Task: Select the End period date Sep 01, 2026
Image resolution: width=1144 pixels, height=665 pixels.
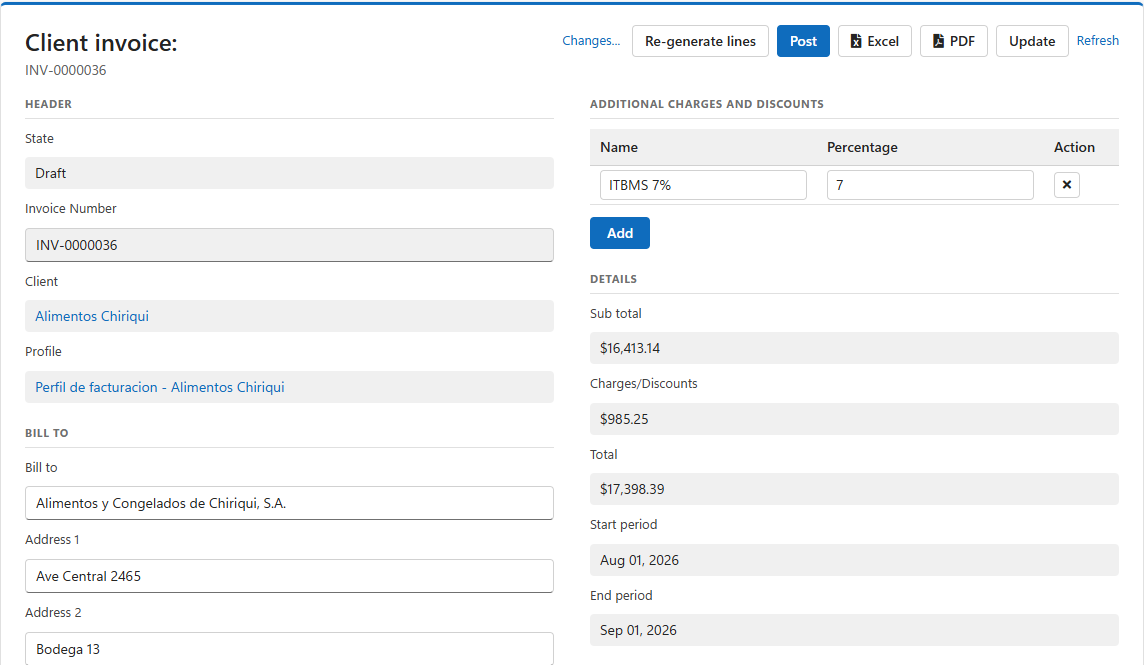Action: [854, 630]
